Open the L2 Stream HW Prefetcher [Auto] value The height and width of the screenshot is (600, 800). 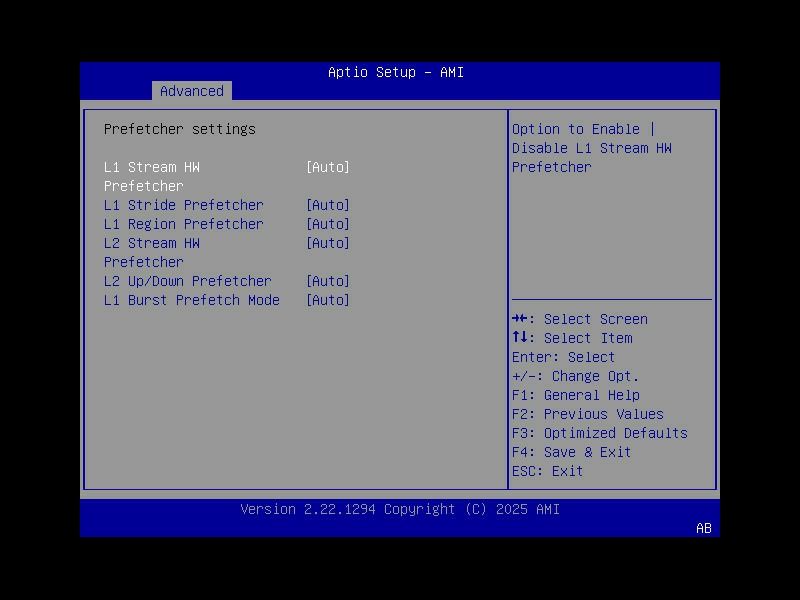click(x=328, y=243)
